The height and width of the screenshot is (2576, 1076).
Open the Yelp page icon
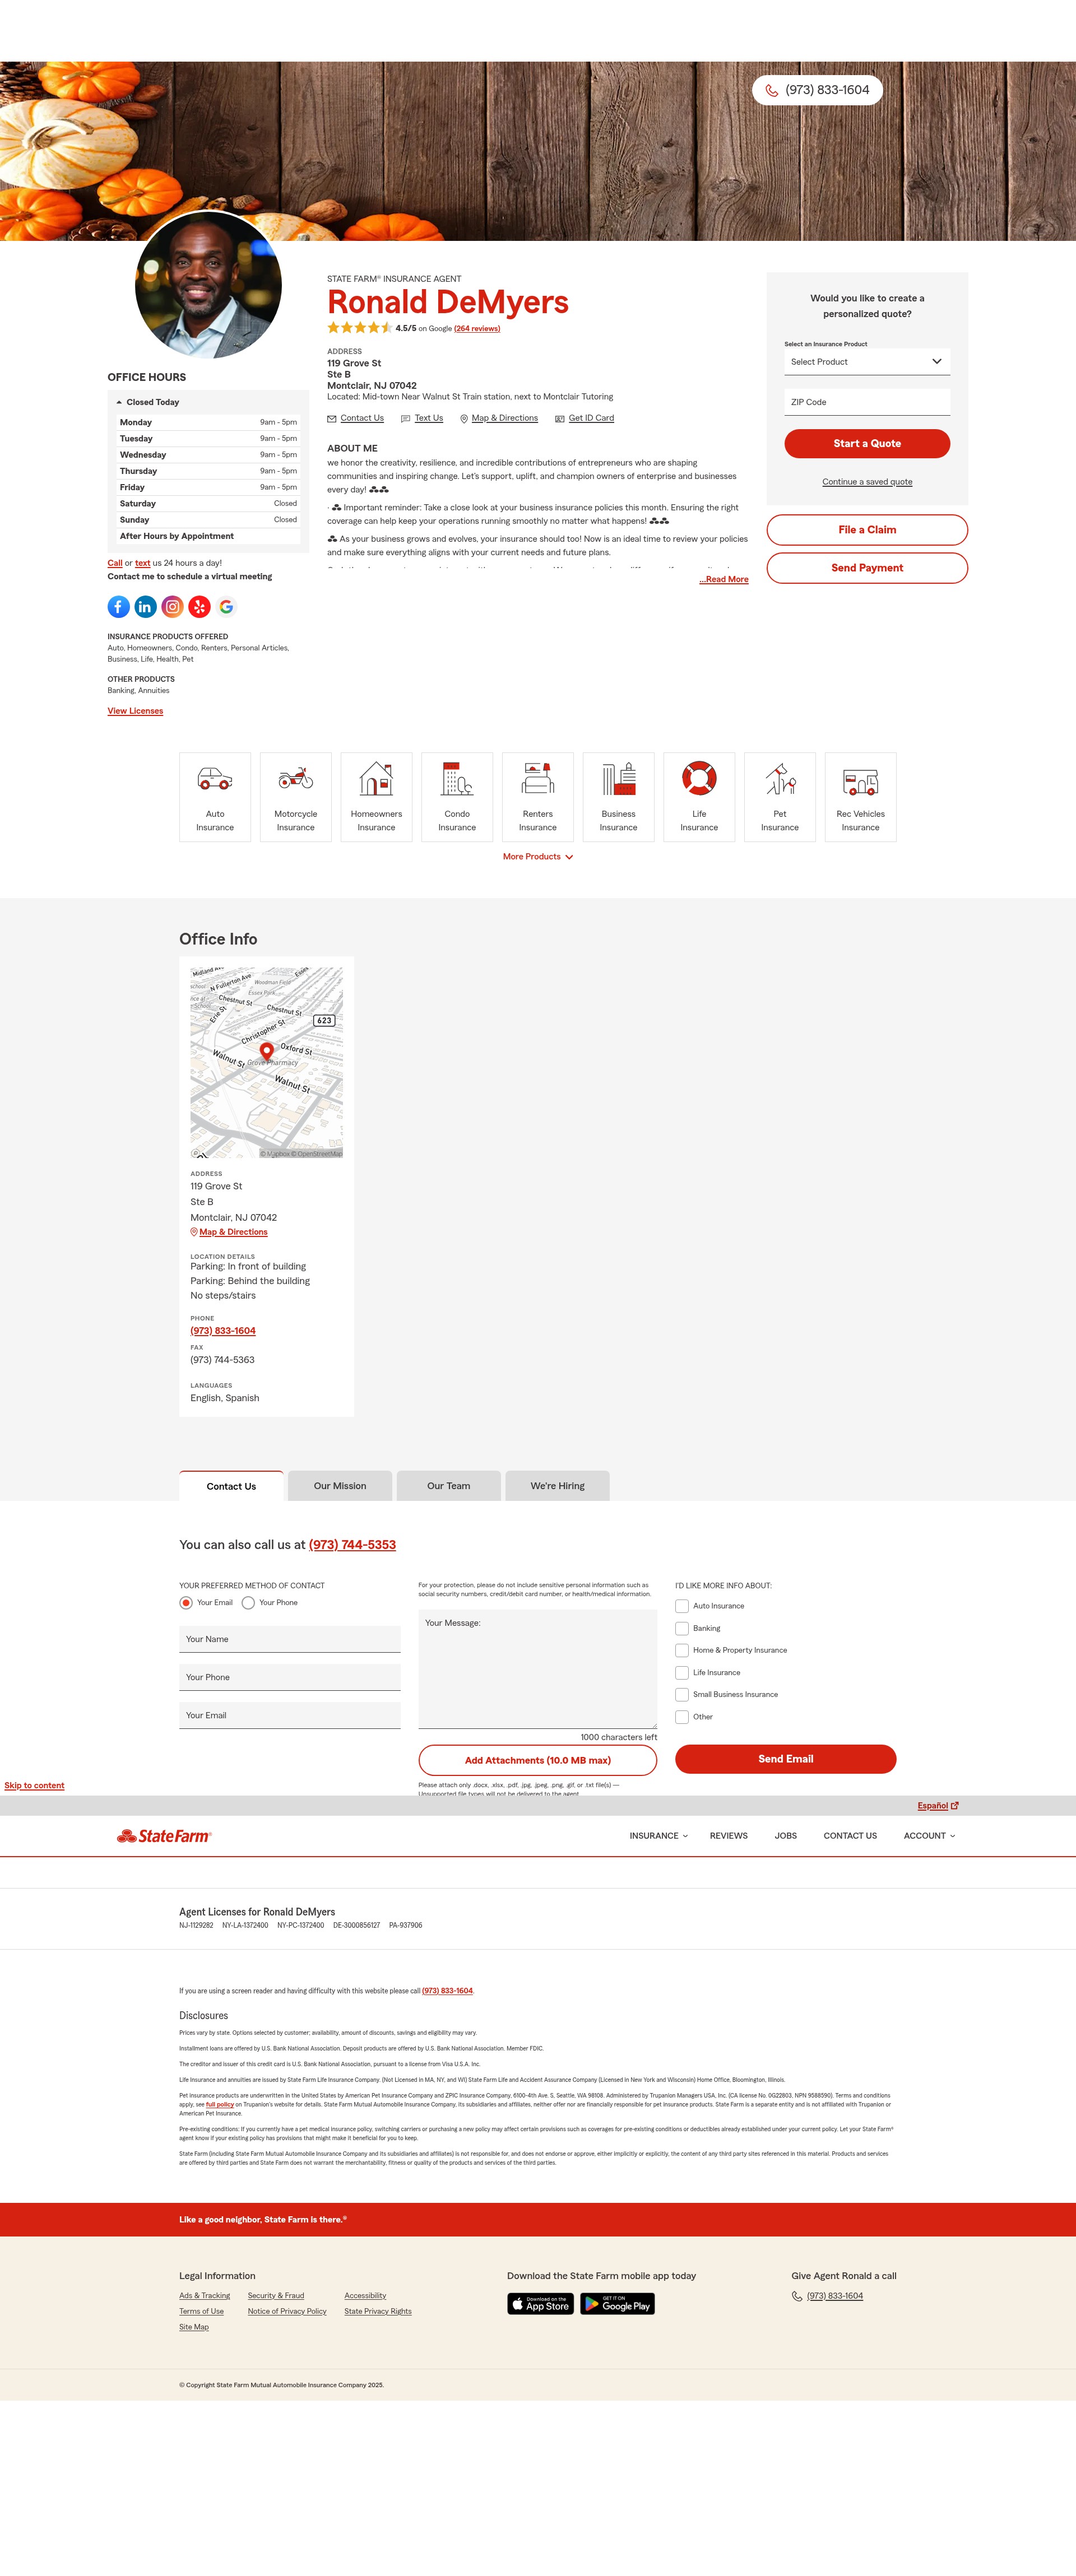(x=199, y=606)
